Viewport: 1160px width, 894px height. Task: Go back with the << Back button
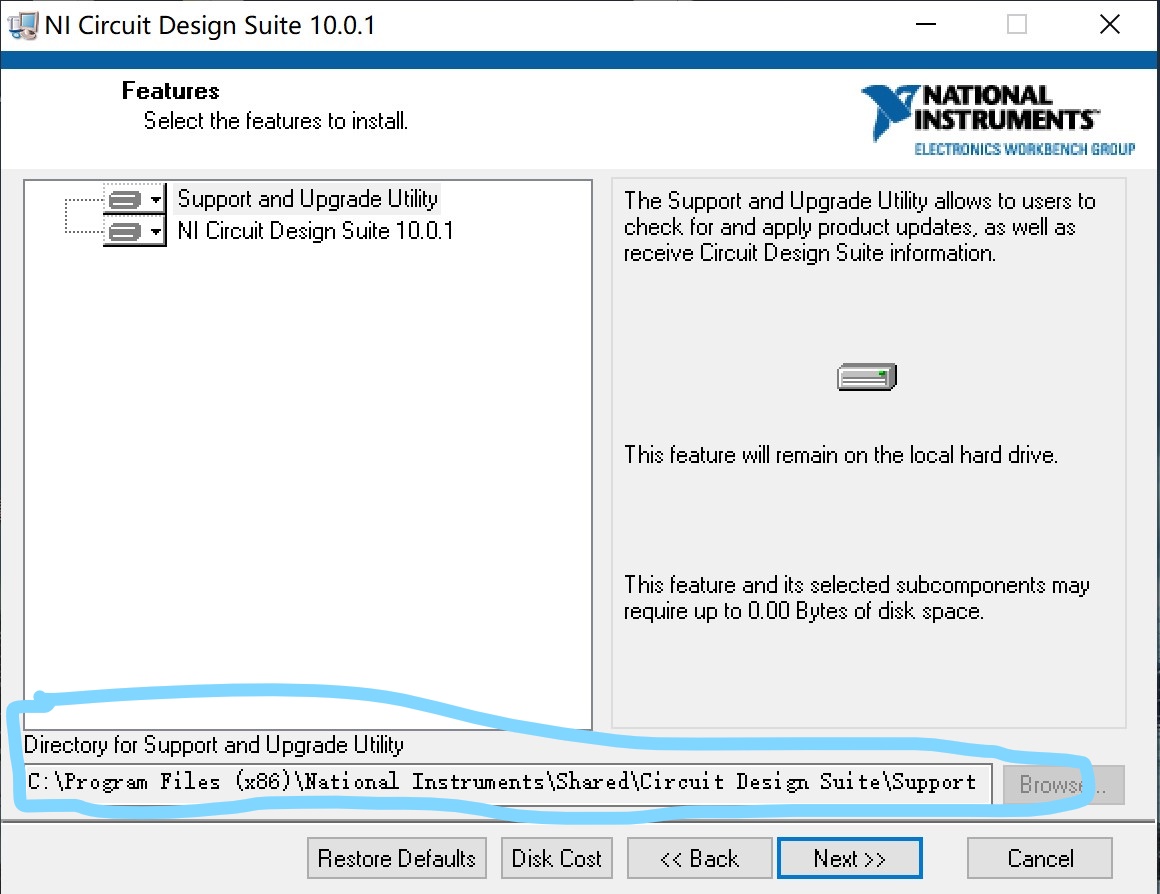click(x=699, y=858)
